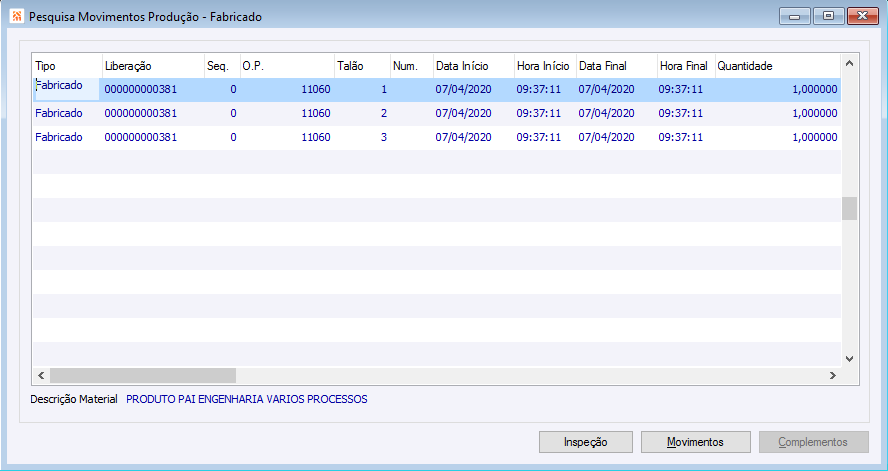Viewport: 888px width, 471px height.
Task: Click the Num. column header
Action: tap(412, 66)
